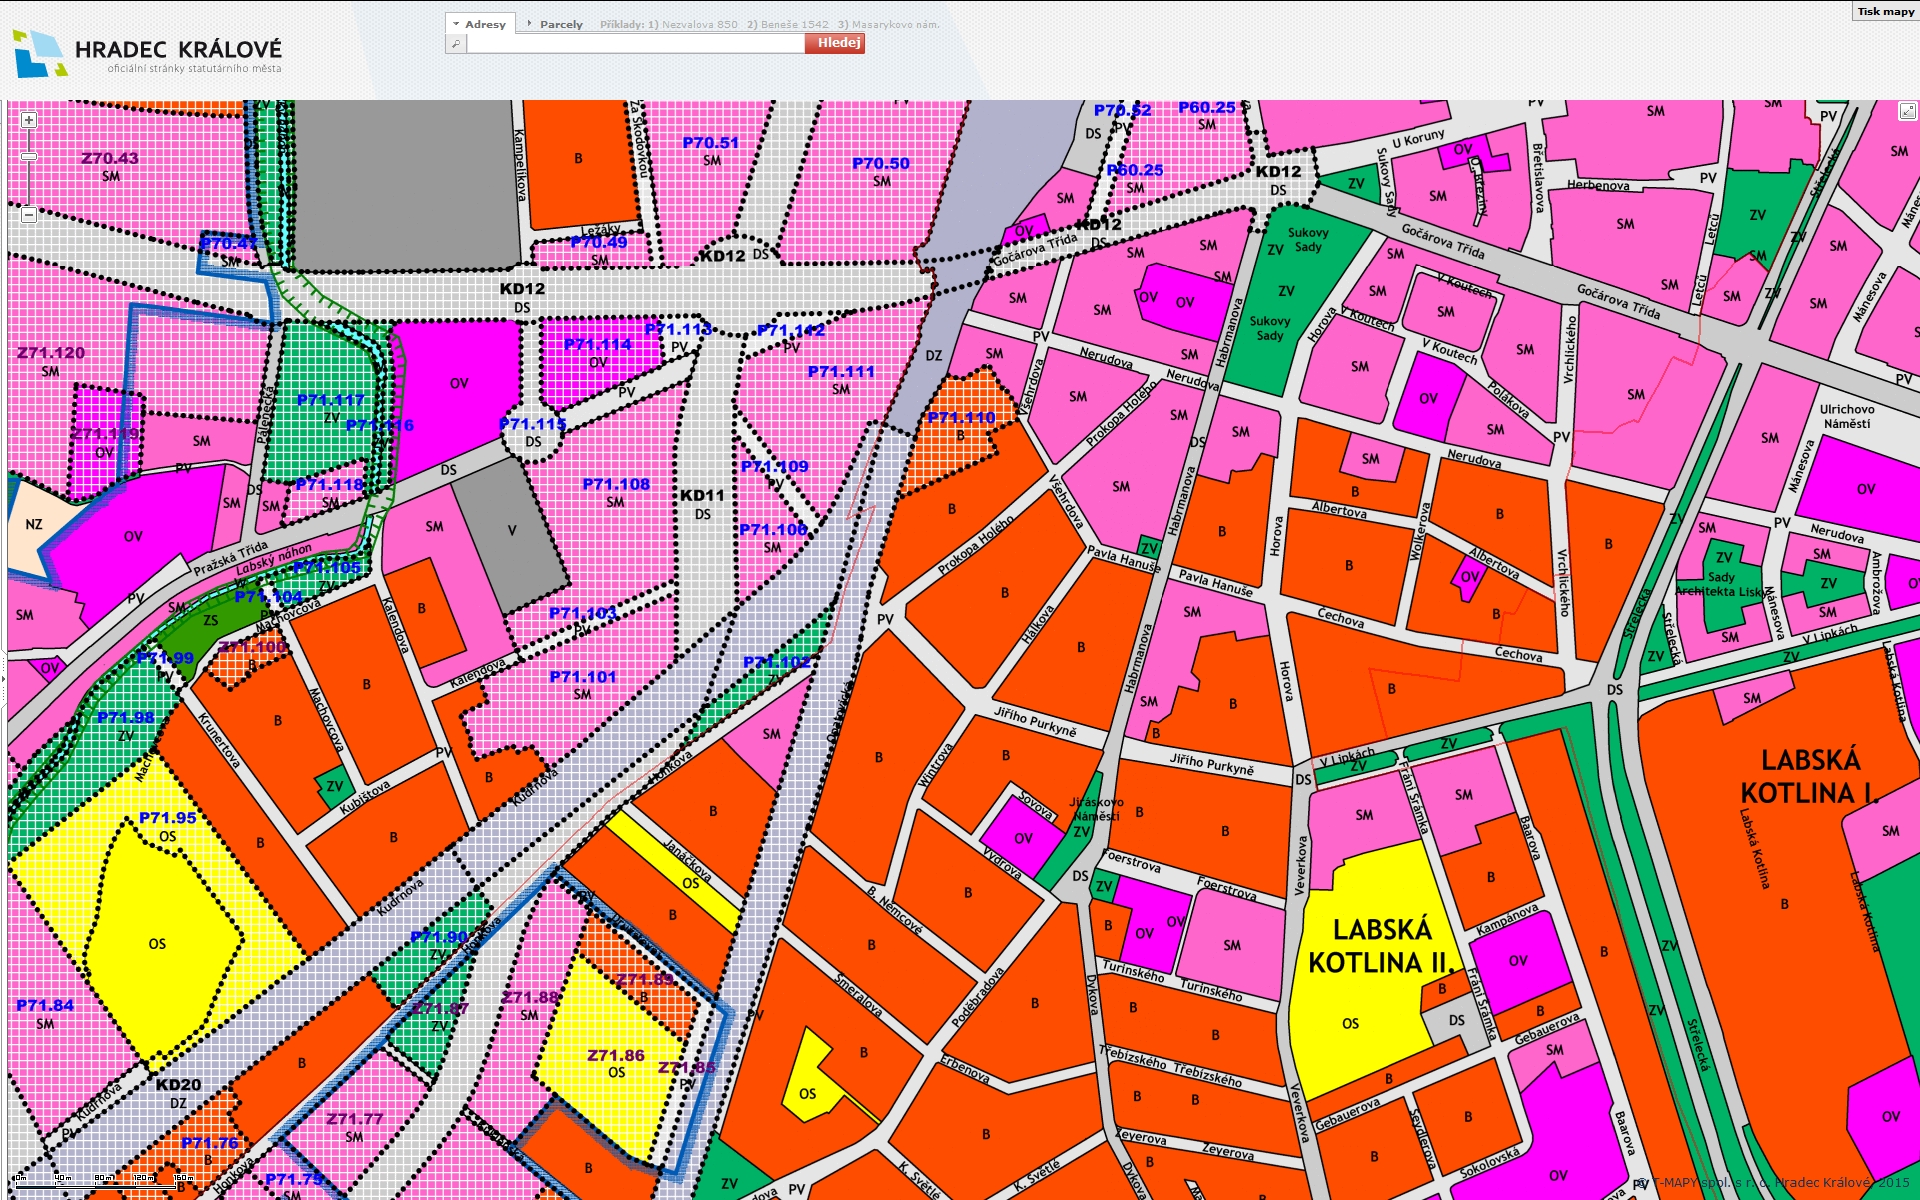Click the 'Šmeralova' street label
The height and width of the screenshot is (1200, 1920).
(859, 996)
